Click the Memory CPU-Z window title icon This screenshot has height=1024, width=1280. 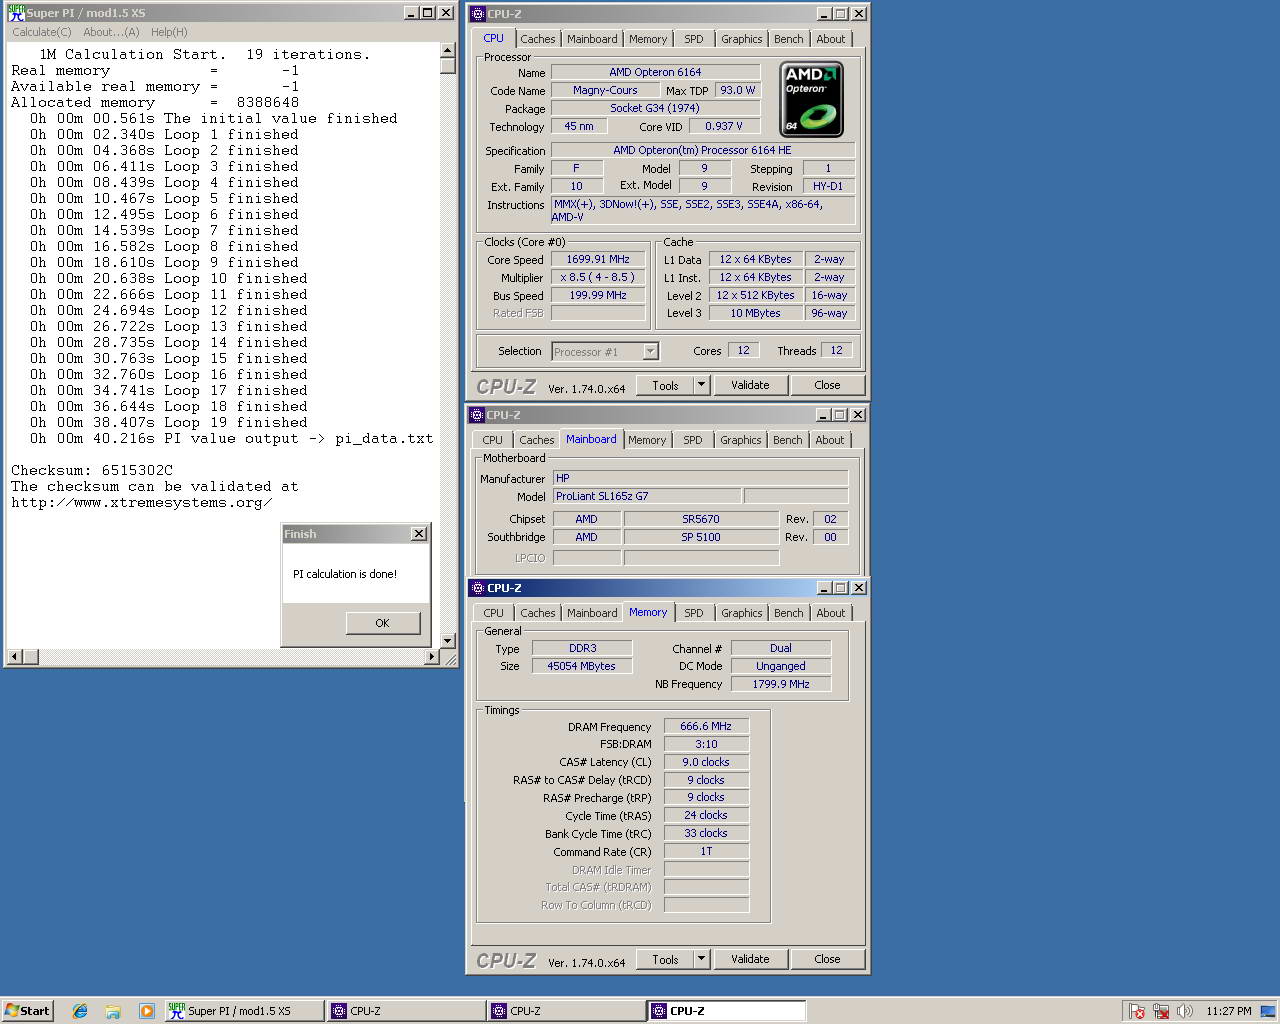coord(478,588)
